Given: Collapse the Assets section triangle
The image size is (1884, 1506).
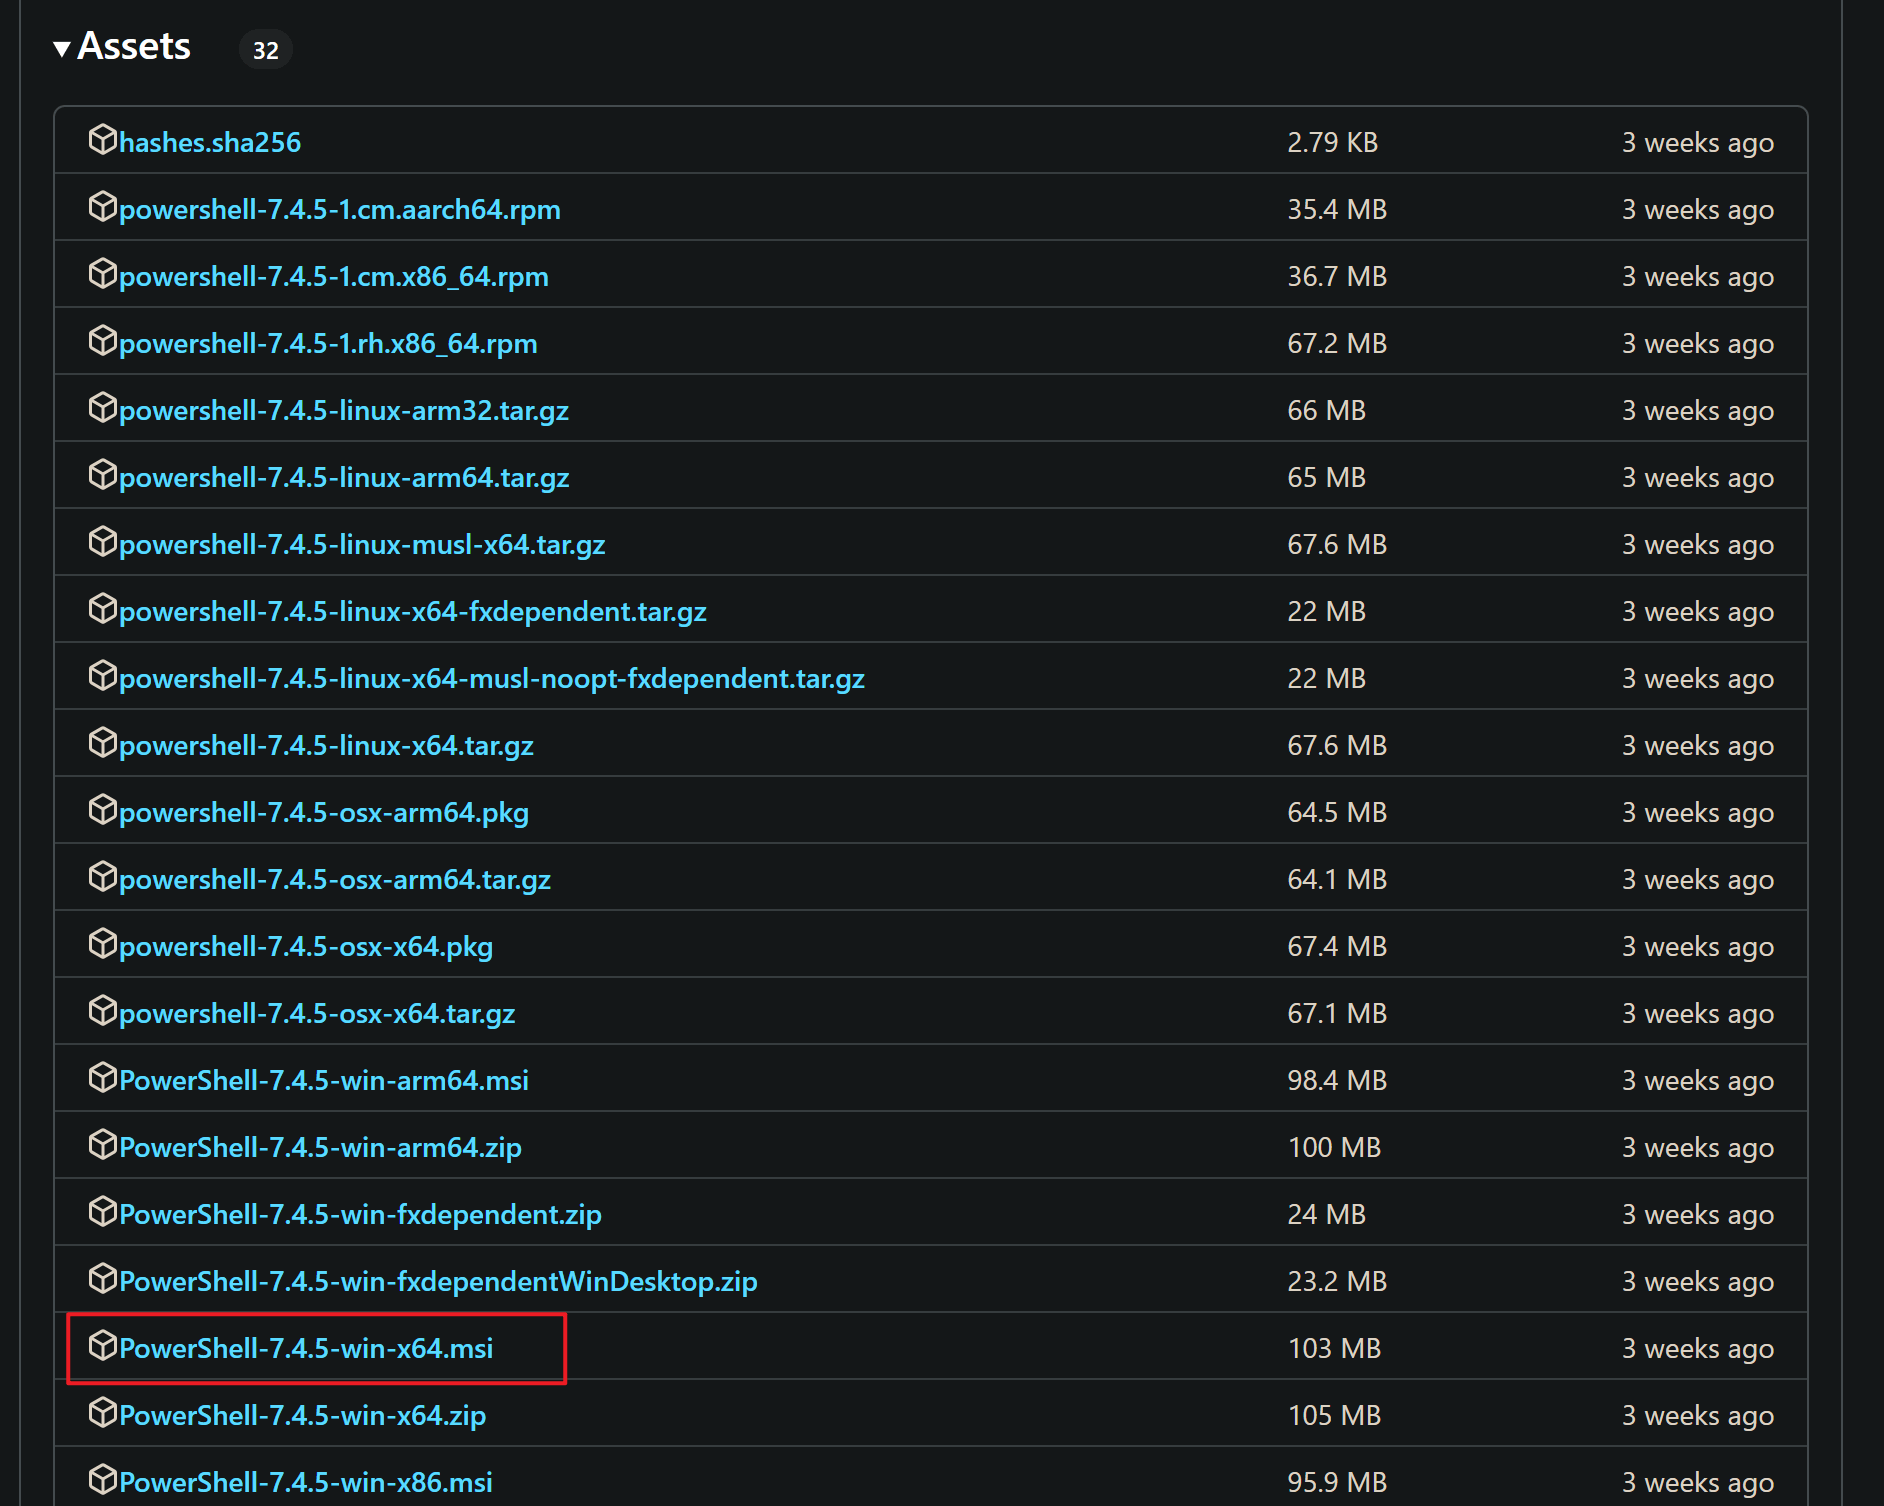Looking at the screenshot, I should coord(62,48).
